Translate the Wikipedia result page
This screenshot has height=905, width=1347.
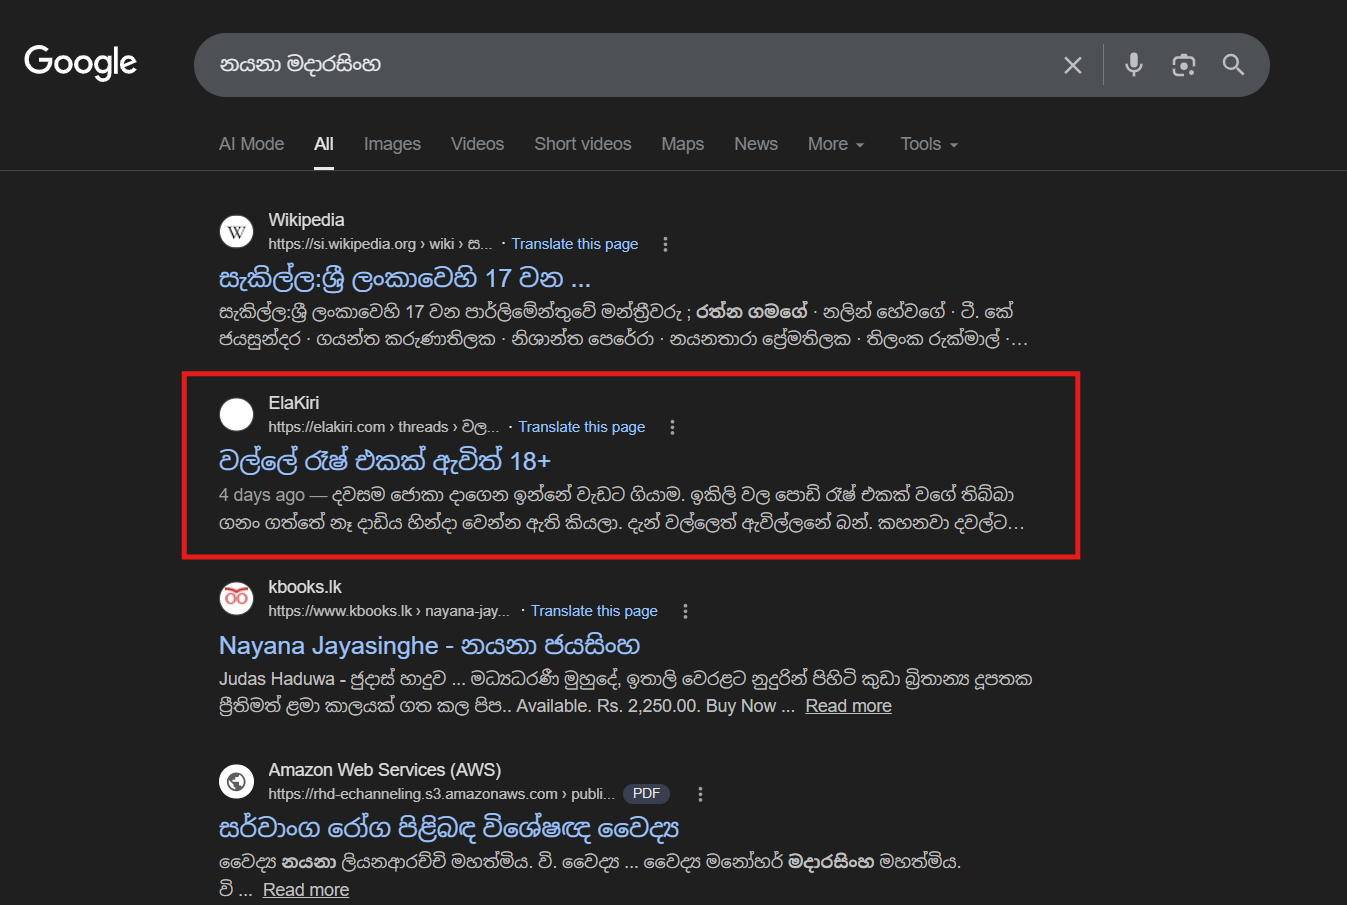click(x=575, y=244)
